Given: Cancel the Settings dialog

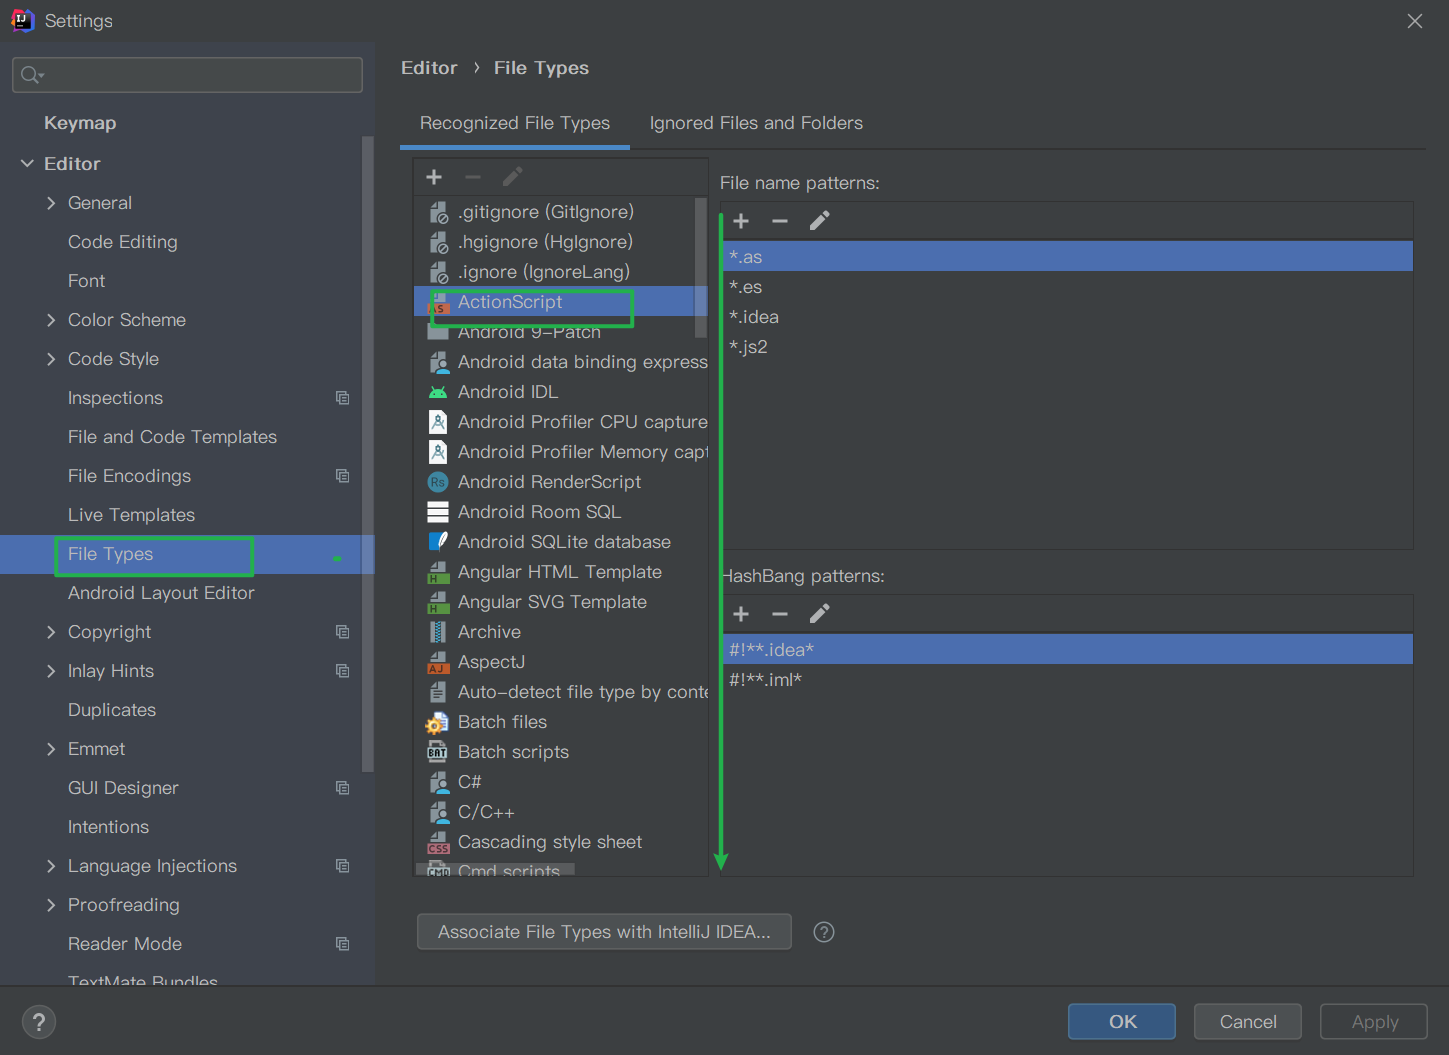Looking at the screenshot, I should pos(1248,1022).
